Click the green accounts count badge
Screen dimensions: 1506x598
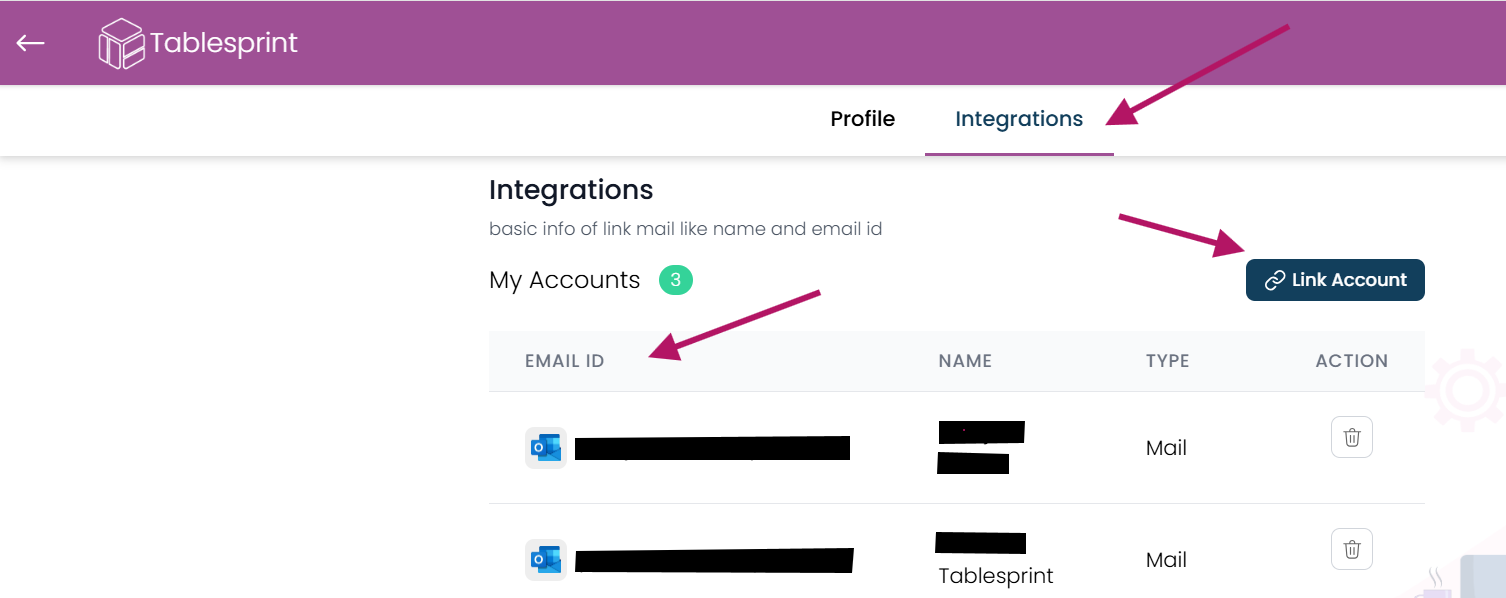click(x=676, y=280)
